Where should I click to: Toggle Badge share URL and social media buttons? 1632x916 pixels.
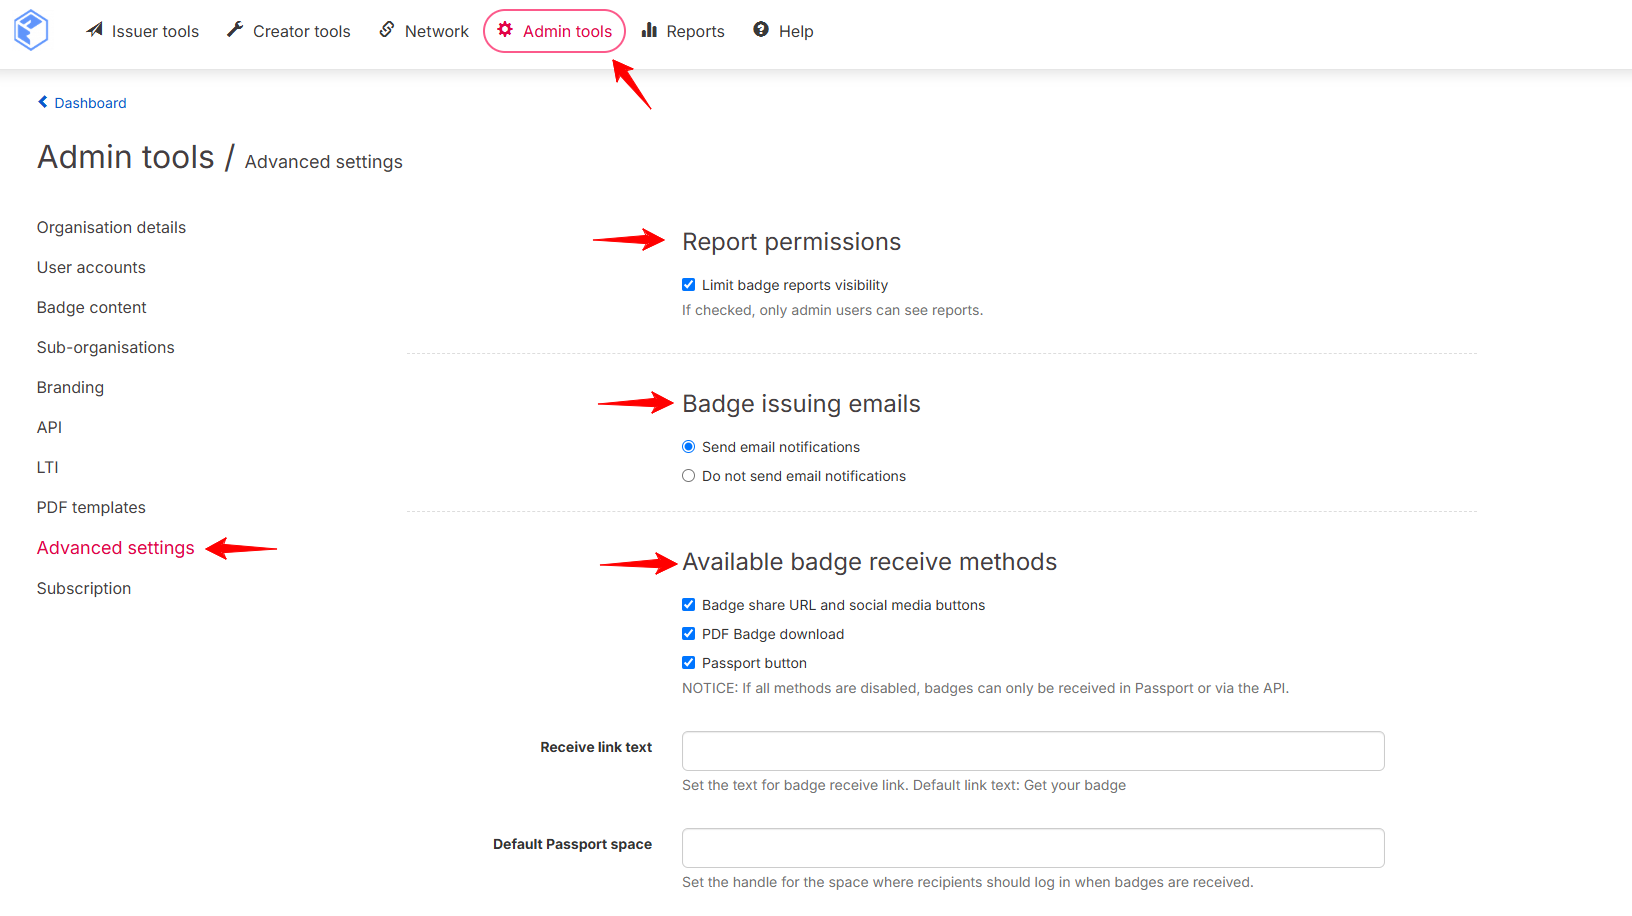tap(688, 605)
